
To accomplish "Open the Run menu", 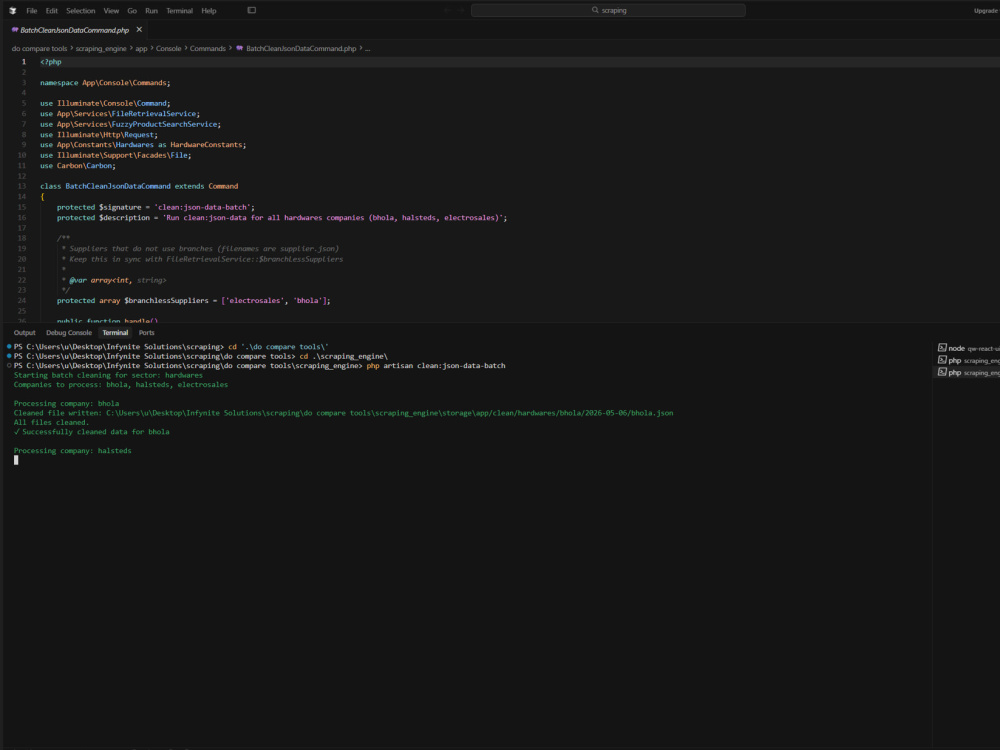I will [151, 11].
